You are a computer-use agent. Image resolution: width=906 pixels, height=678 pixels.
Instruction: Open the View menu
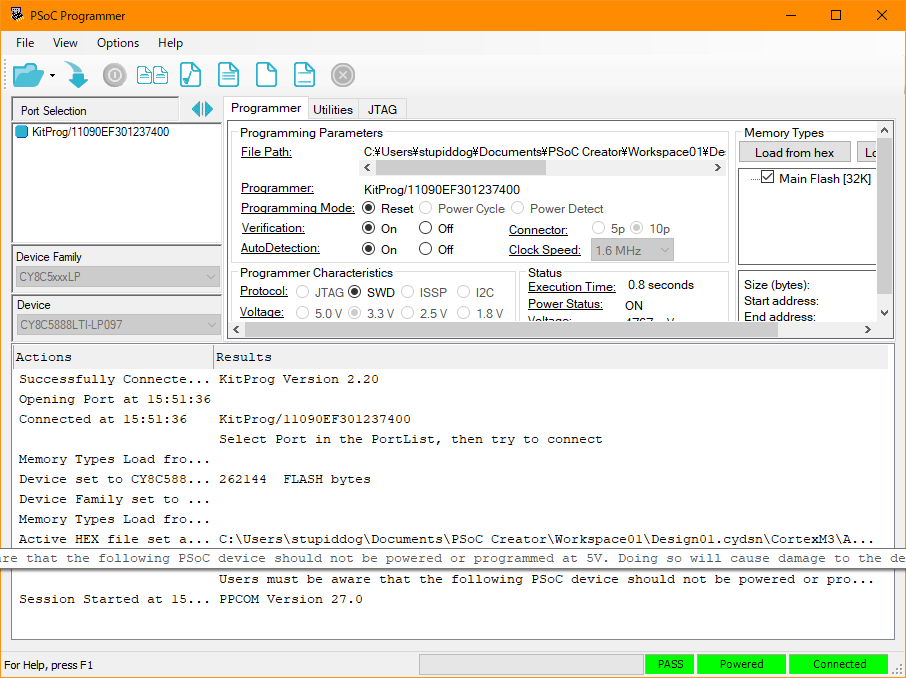coord(65,43)
